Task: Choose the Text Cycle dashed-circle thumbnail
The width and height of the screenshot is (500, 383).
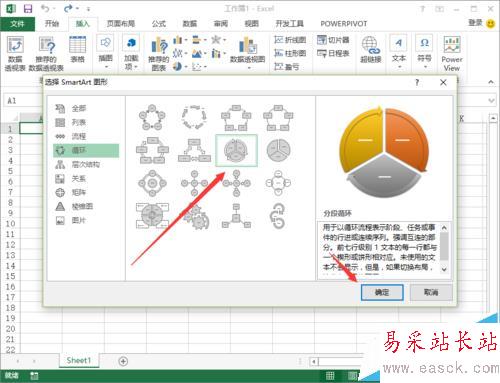Action: click(x=194, y=117)
